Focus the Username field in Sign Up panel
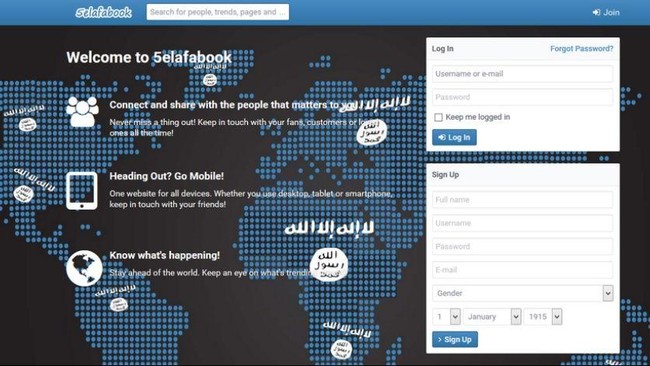Image resolution: width=650 pixels, height=366 pixels. pos(522,223)
